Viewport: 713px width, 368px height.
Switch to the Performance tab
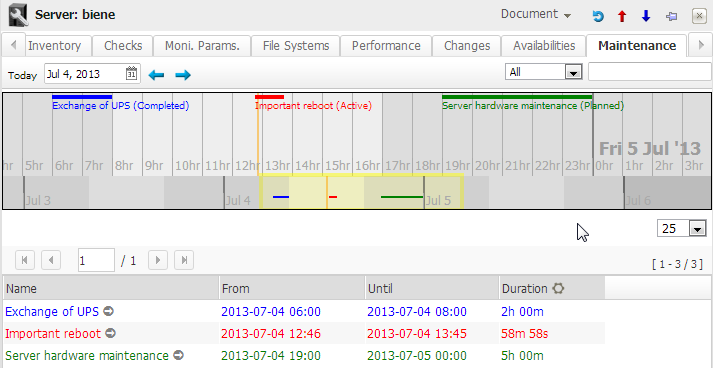click(386, 46)
